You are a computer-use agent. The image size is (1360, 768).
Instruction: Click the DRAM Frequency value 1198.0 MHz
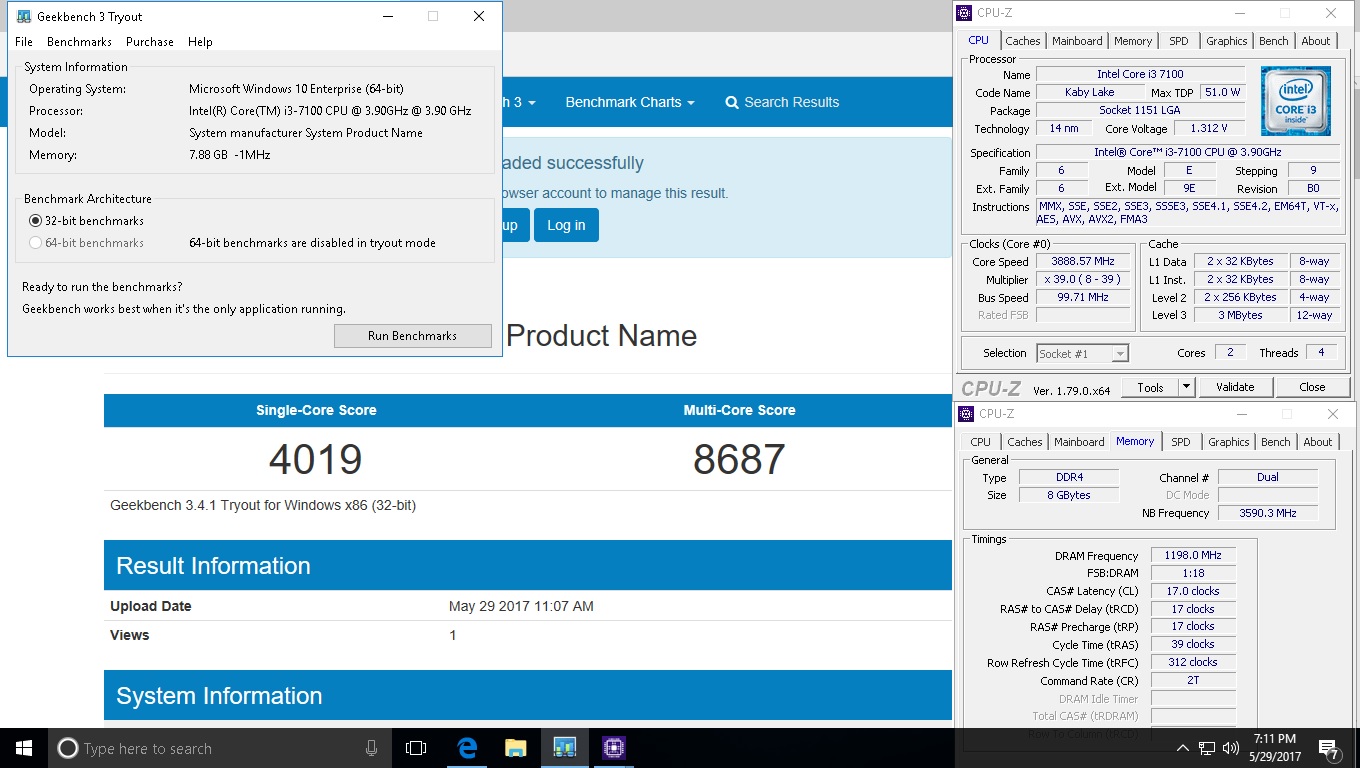pyautogui.click(x=1193, y=555)
